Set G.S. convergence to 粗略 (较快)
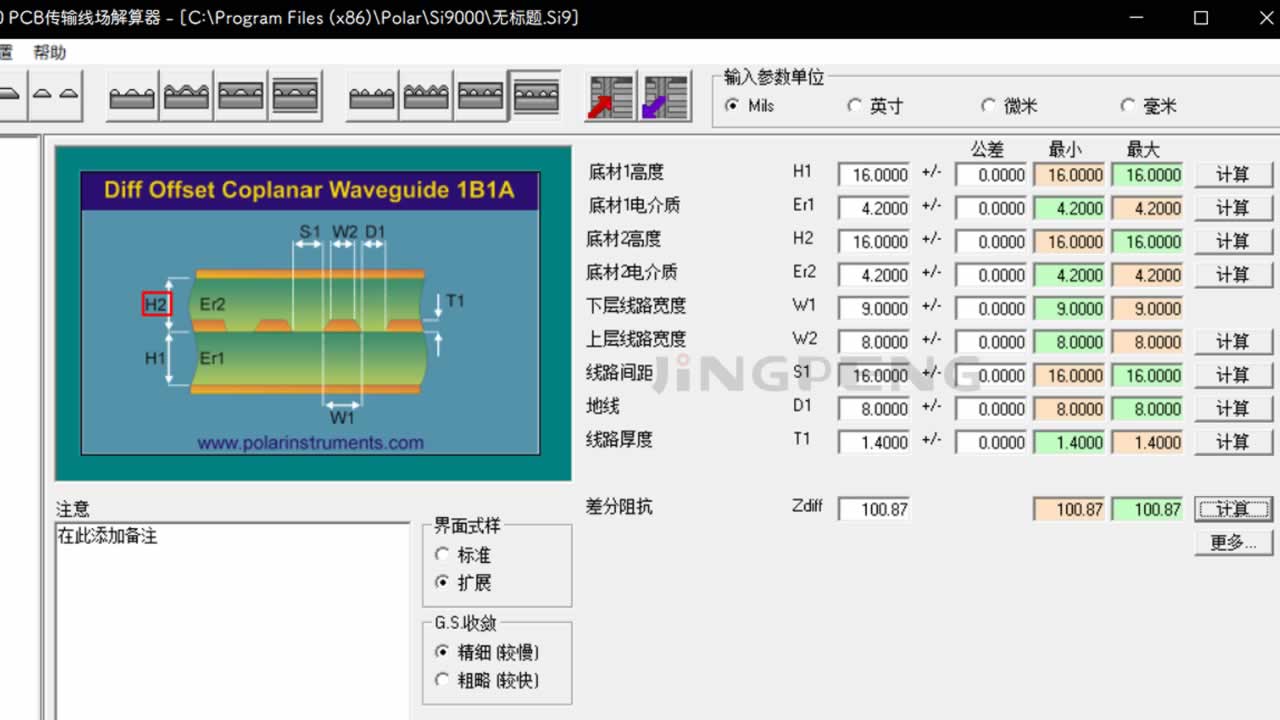Viewport: 1280px width, 720px height. point(487,680)
